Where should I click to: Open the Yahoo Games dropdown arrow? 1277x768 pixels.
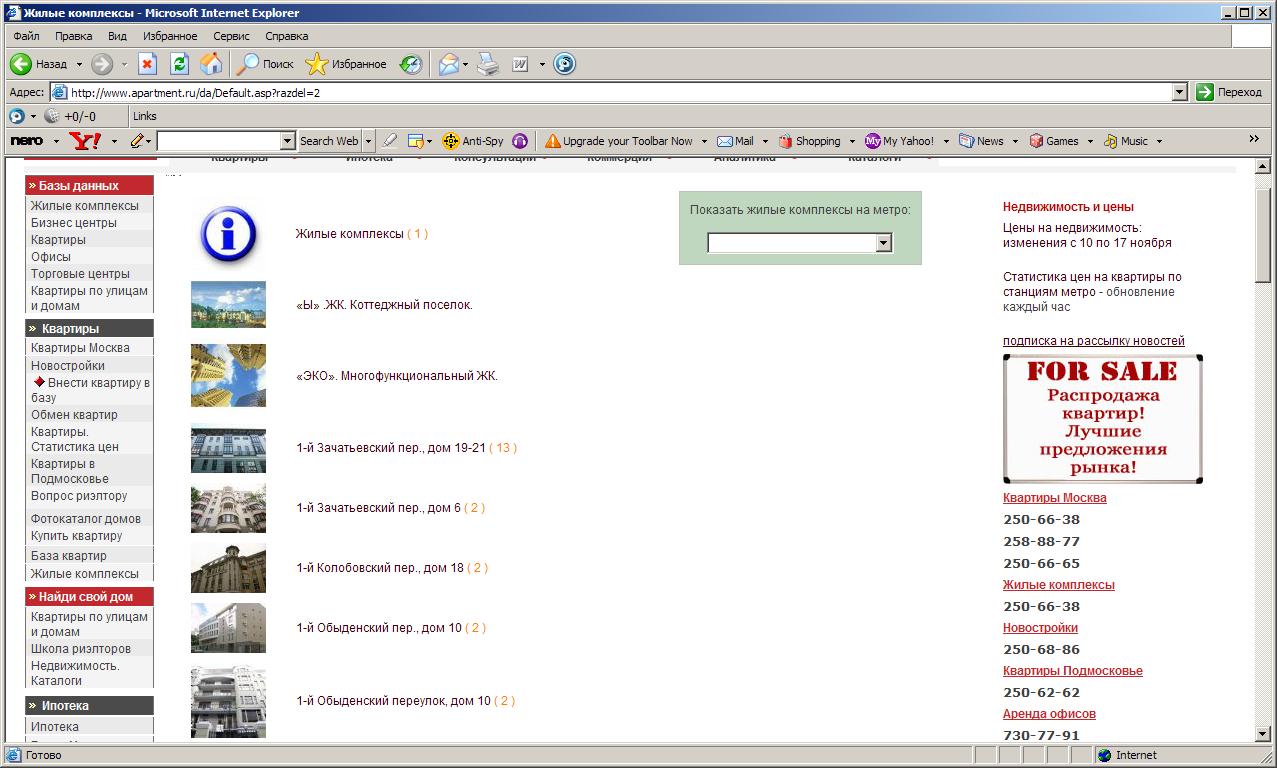point(1090,141)
